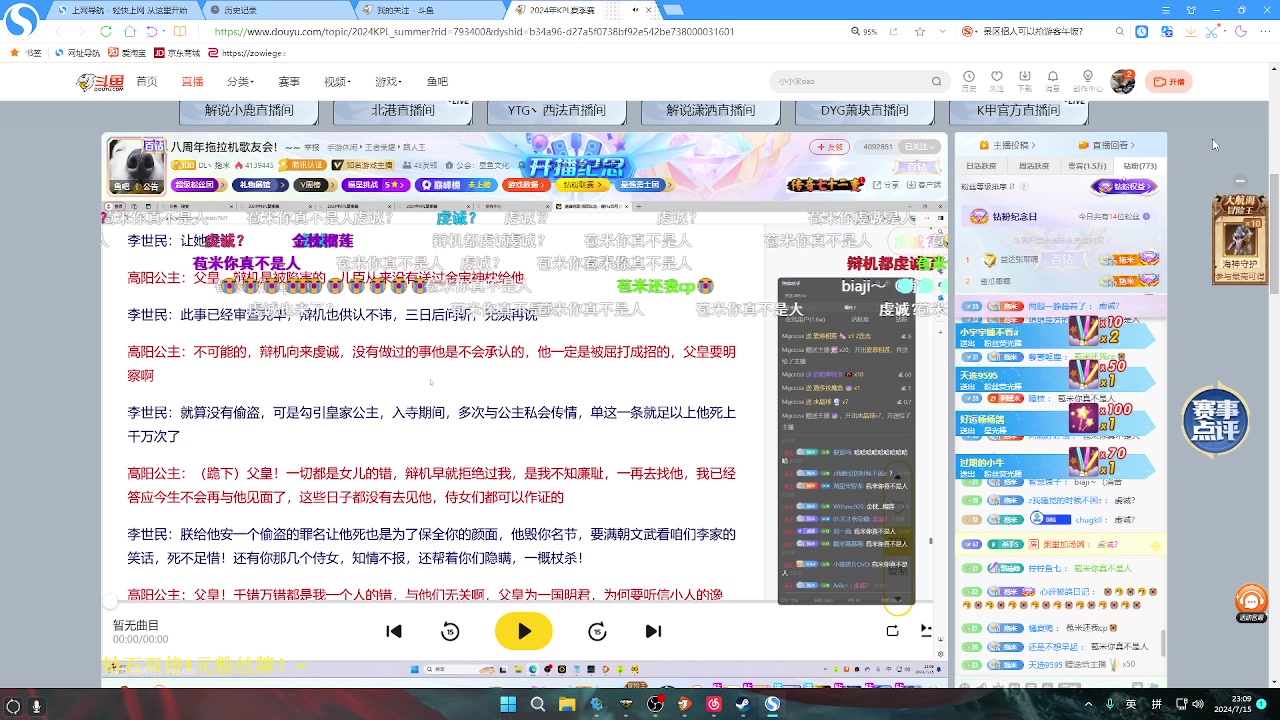This screenshot has height=720, width=1280.
Task: Click the 赛事点评 floating badge
Action: click(x=1216, y=420)
